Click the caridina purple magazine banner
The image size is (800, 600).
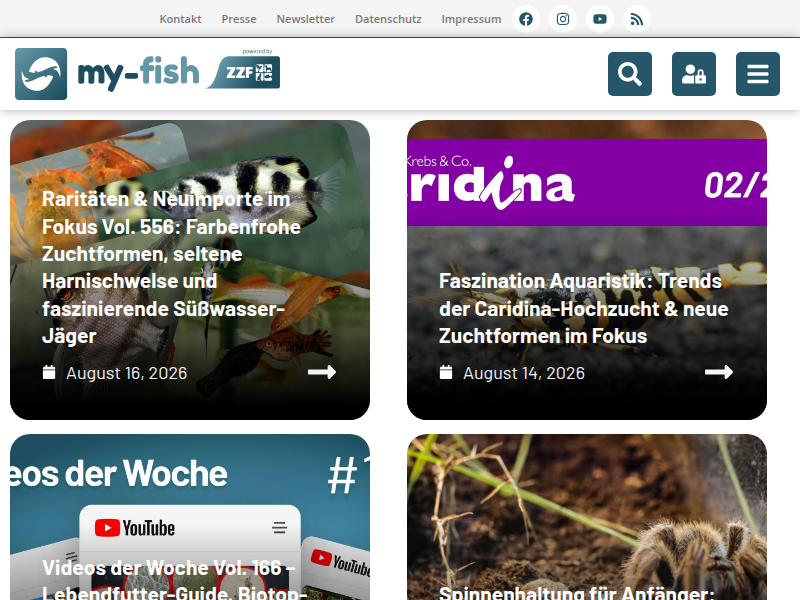pos(587,182)
